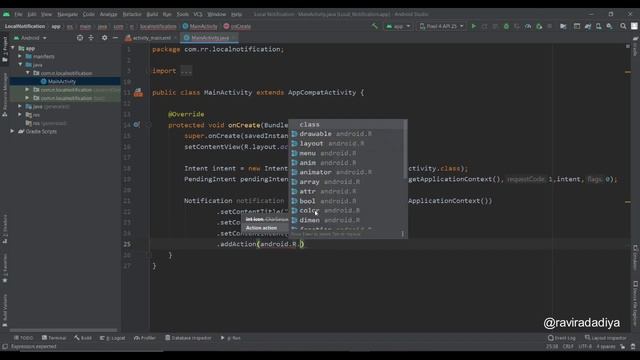Open the Favorites side tab

4,268
